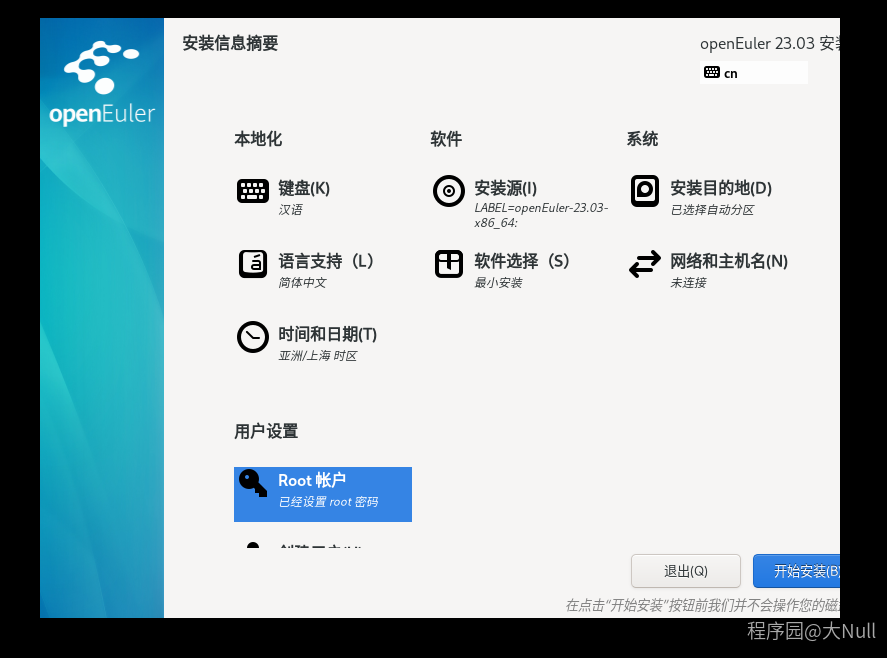Viewport: 887px width, 658px height.
Task: Click the small keyboard layout icon near cn
Action: point(711,72)
